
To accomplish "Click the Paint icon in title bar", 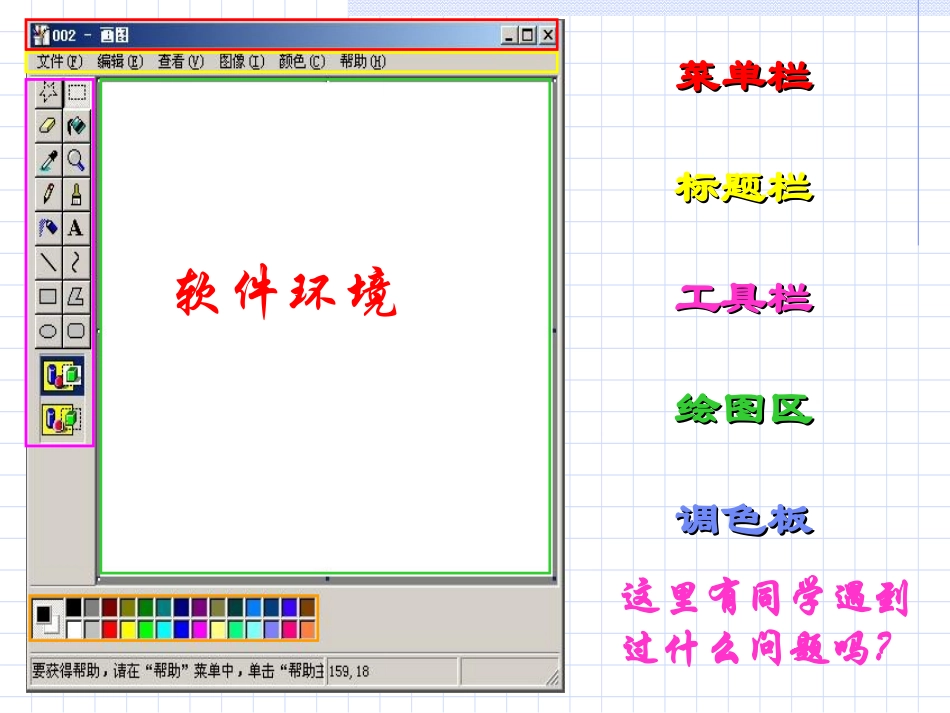I will (x=41, y=35).
